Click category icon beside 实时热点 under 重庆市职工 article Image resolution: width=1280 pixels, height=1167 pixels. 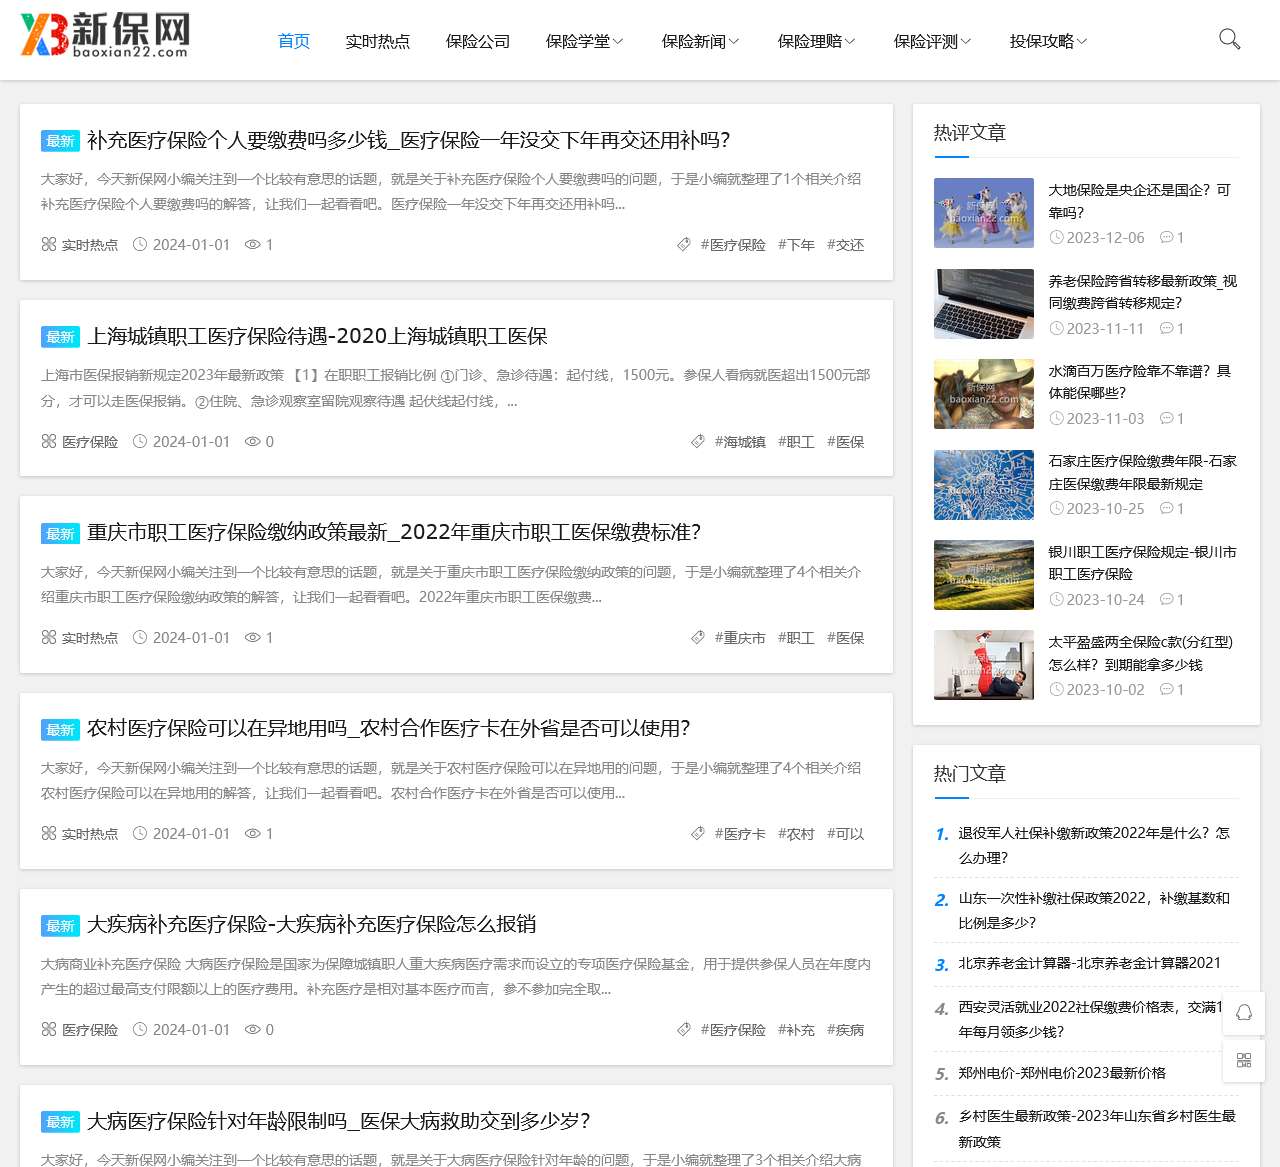tap(48, 637)
